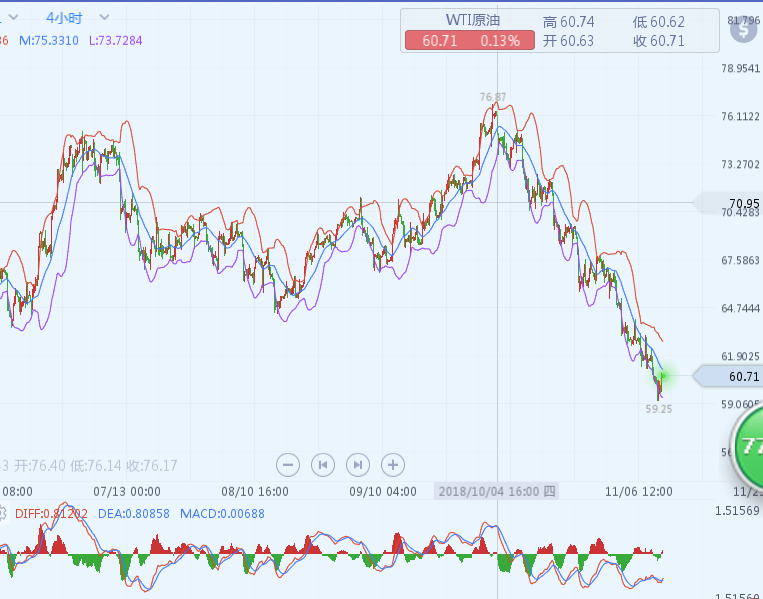Click the 76.87 high price marker

point(492,97)
